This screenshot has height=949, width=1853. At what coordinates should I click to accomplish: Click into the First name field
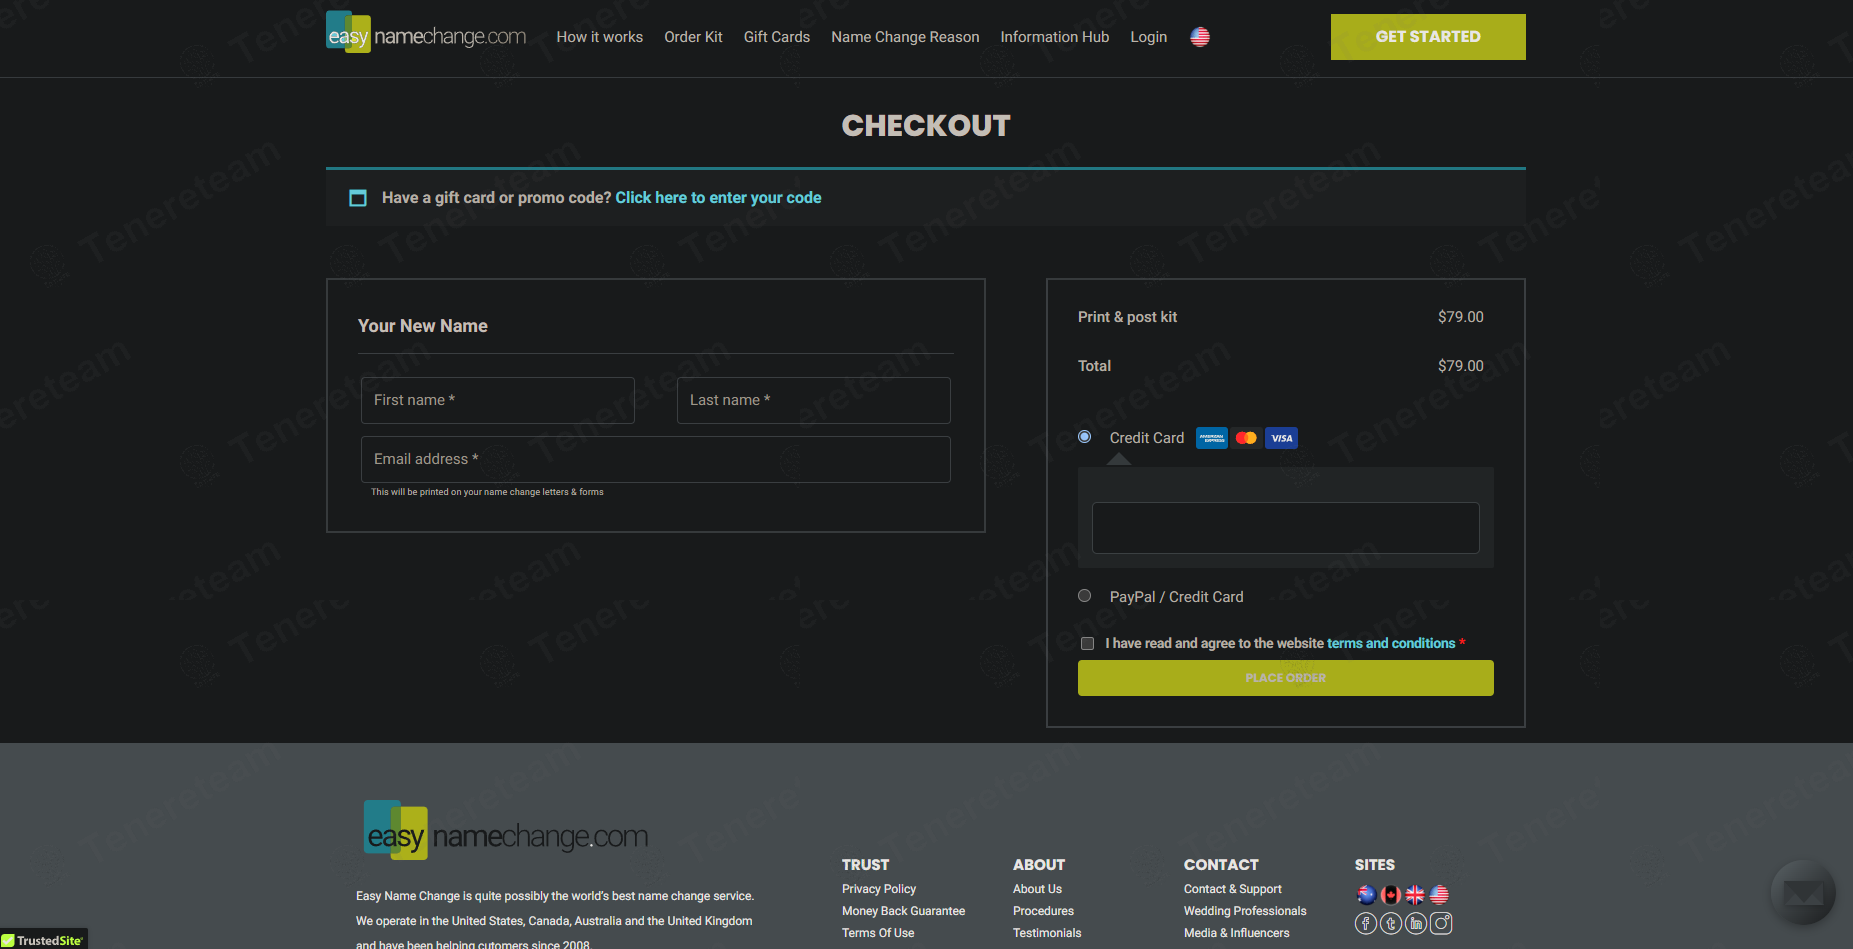pyautogui.click(x=497, y=400)
